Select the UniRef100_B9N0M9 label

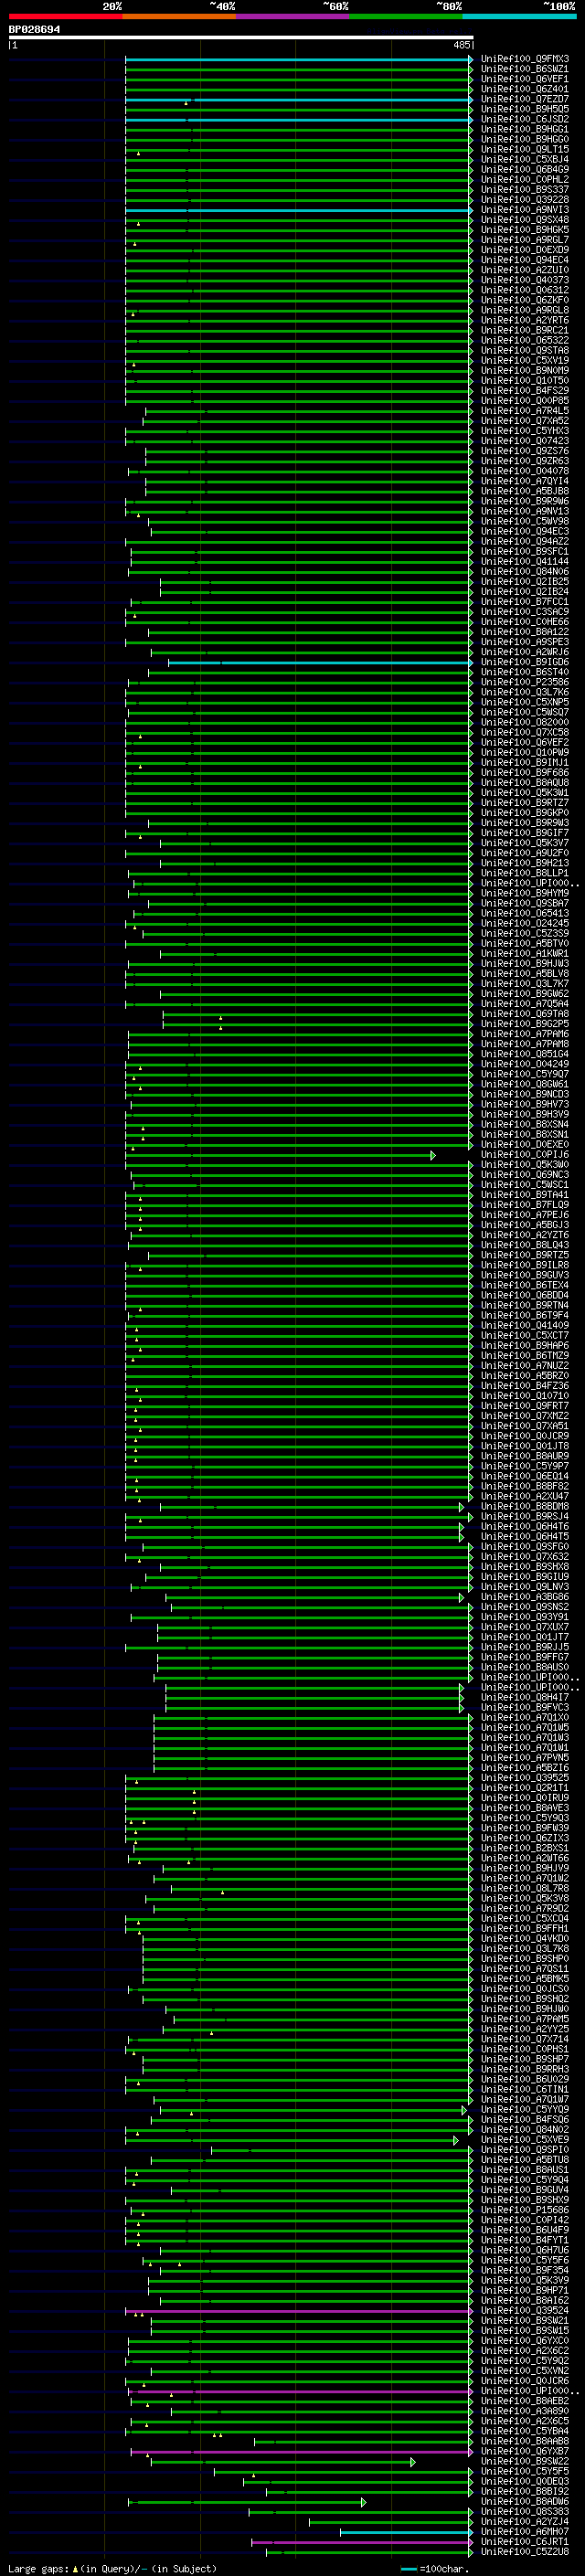click(525, 370)
